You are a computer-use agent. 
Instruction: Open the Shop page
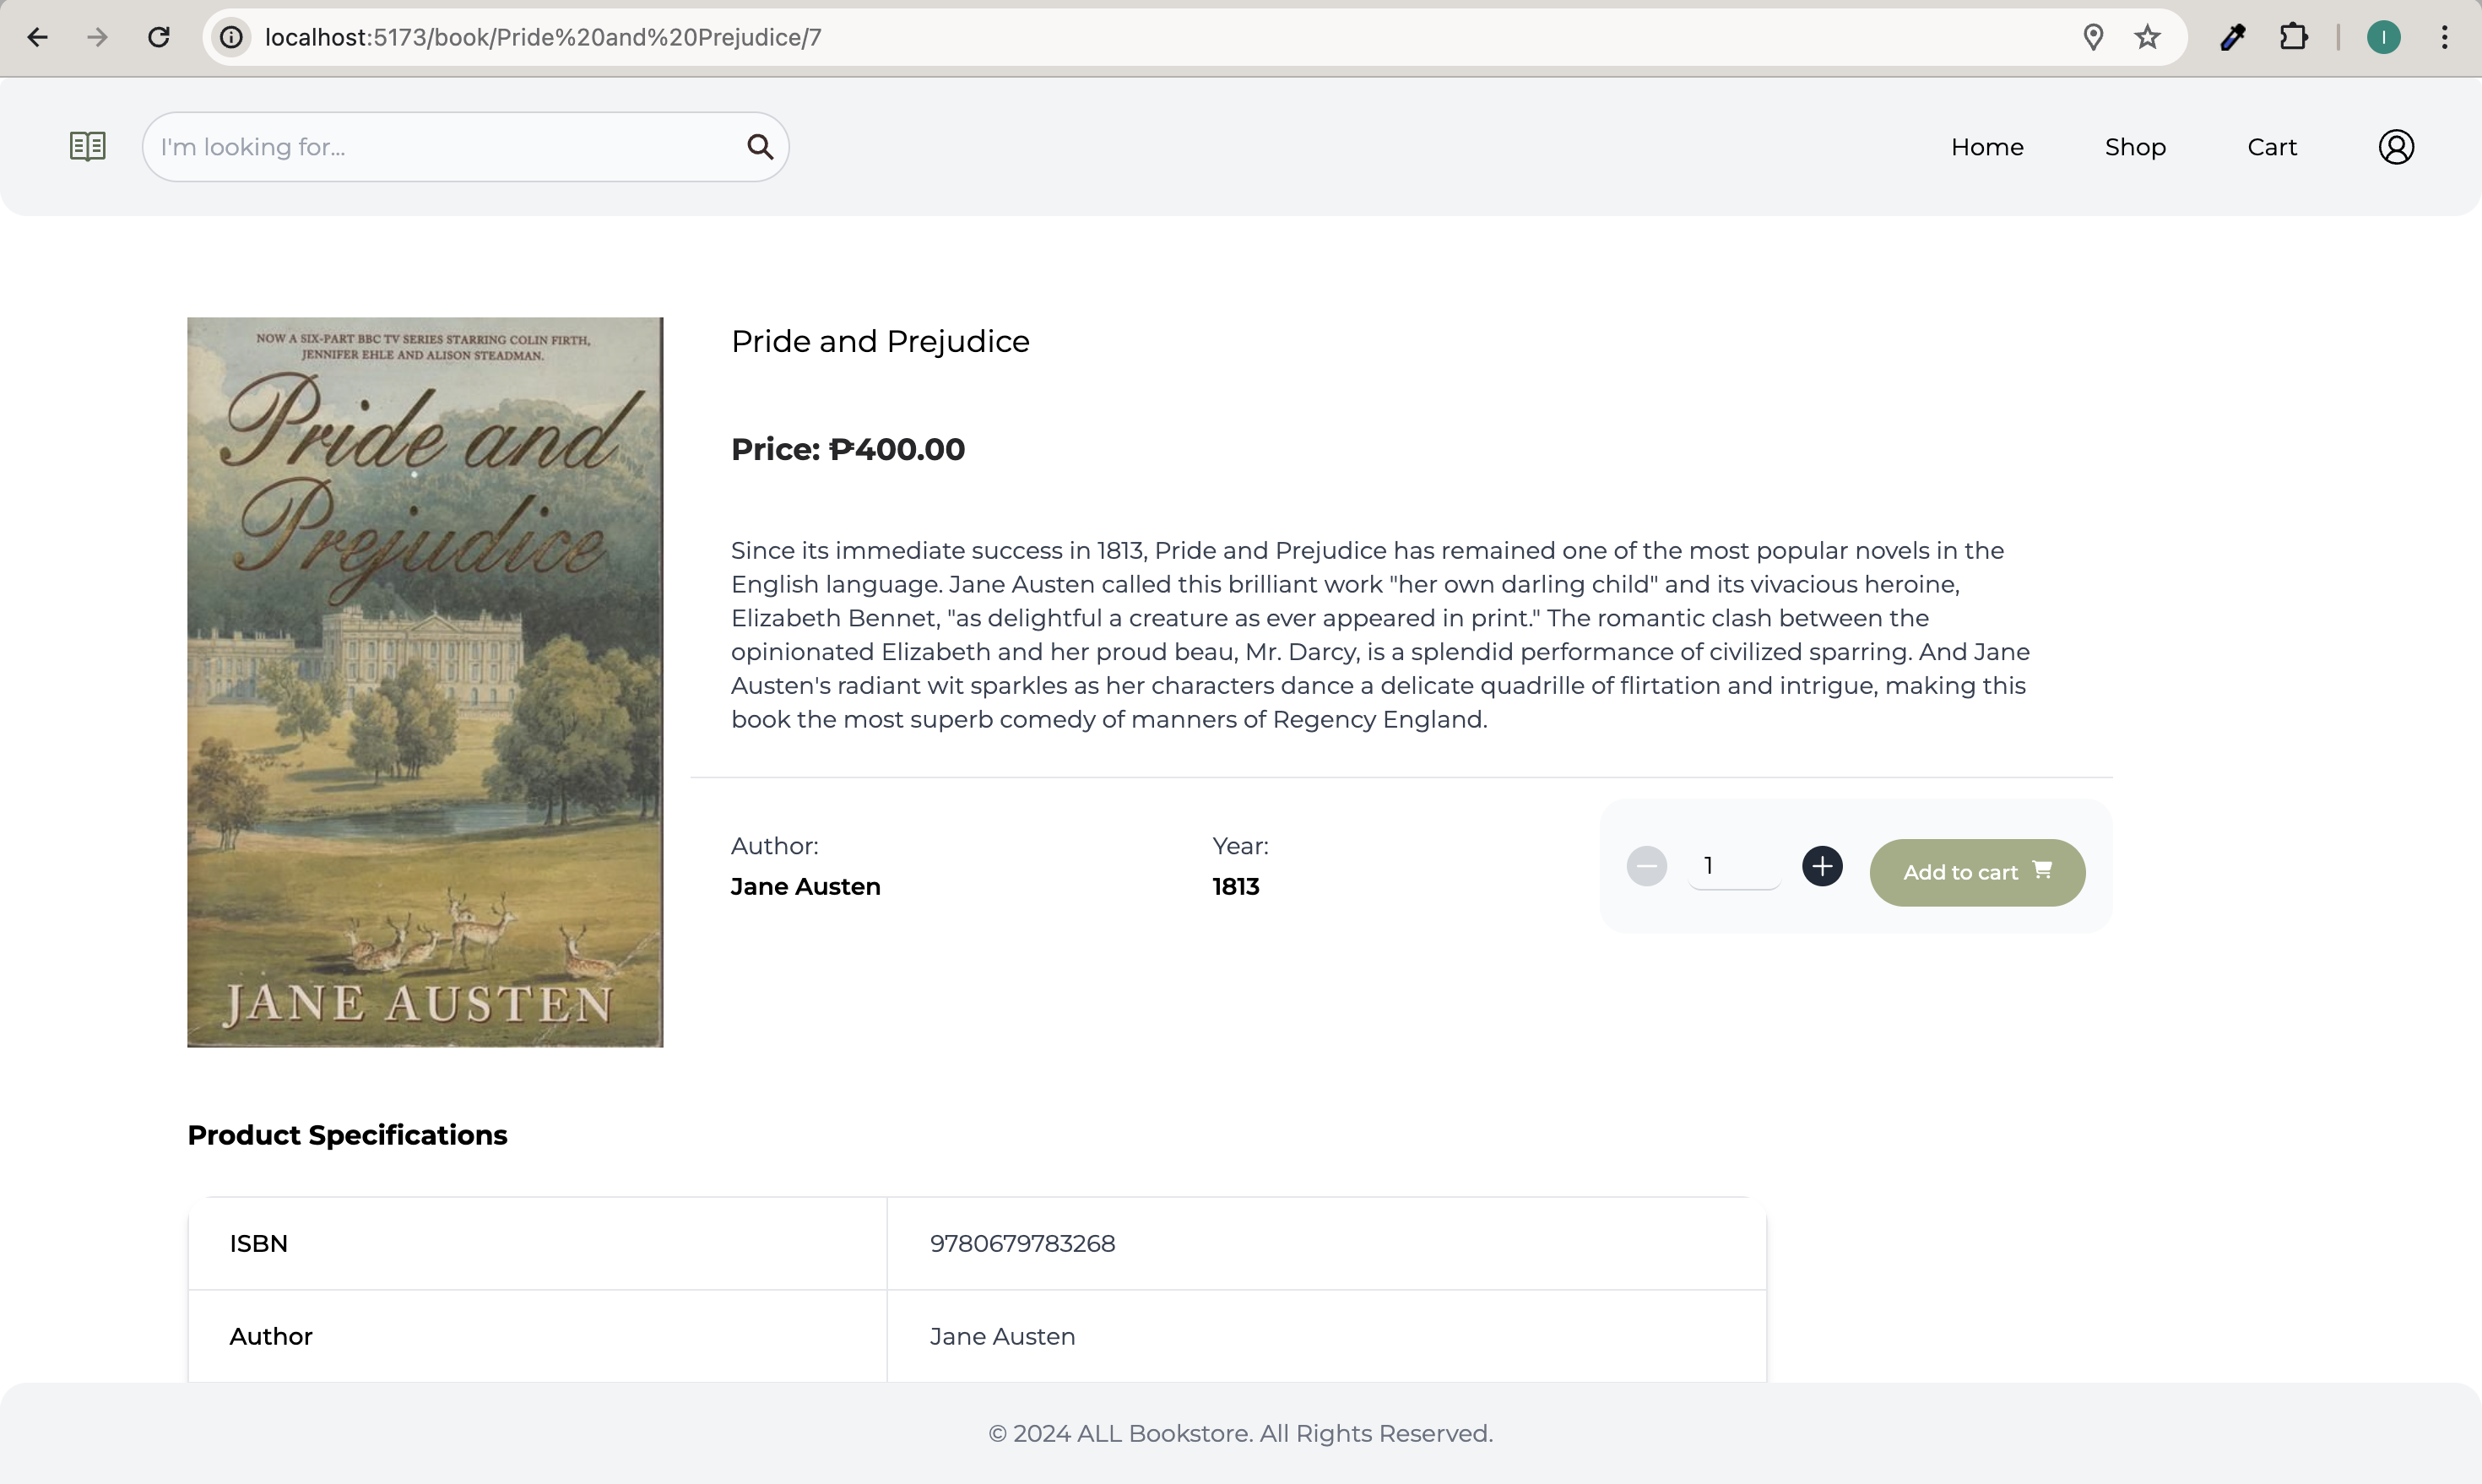2135,147
